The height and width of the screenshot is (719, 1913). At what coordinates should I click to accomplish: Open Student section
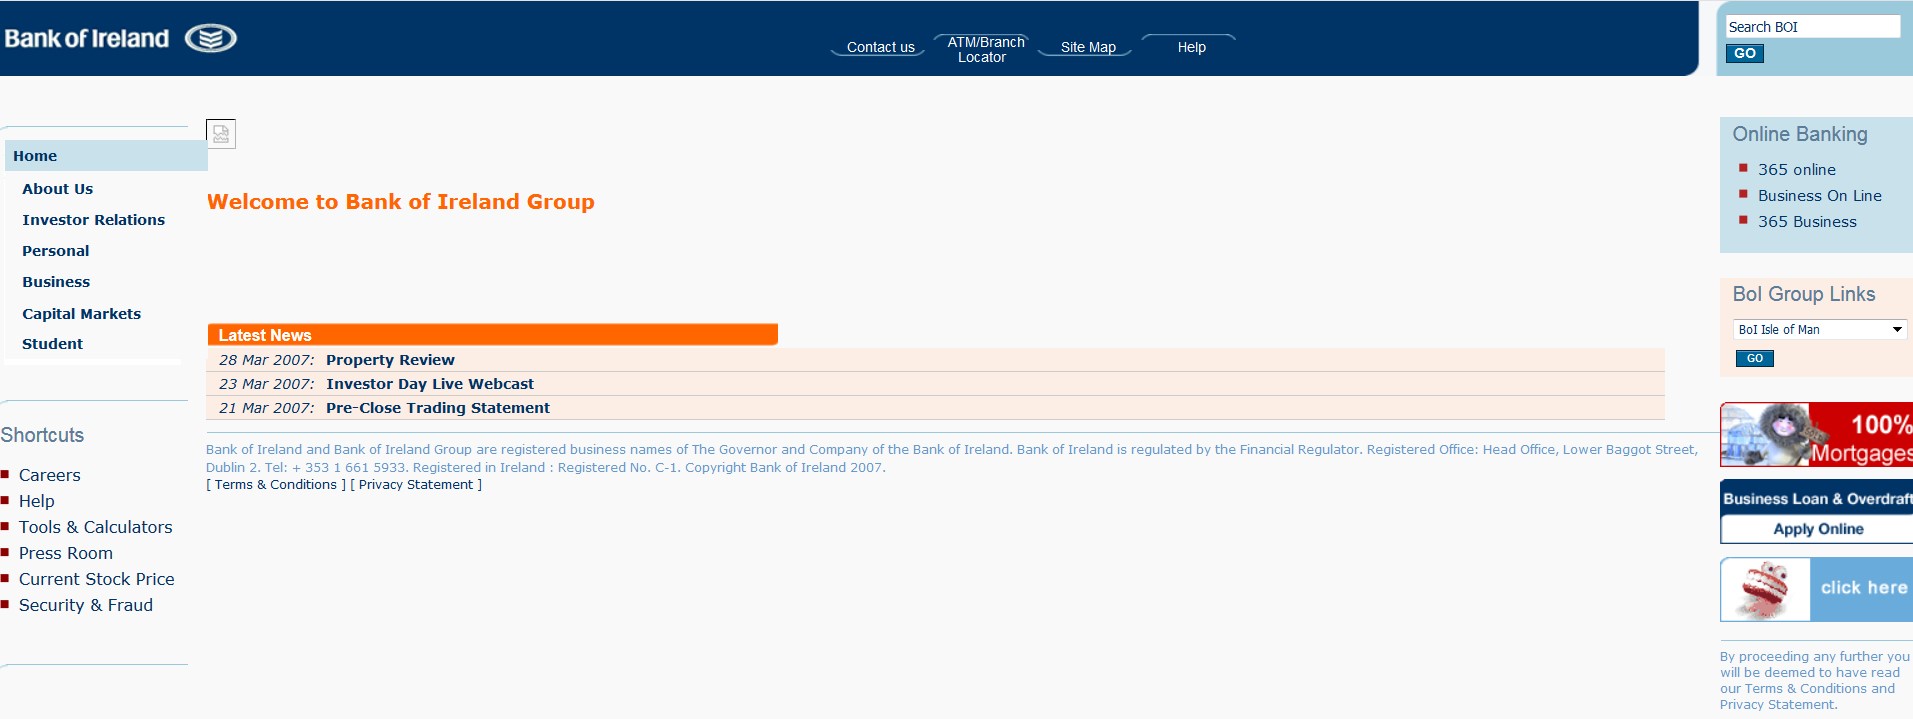52,344
